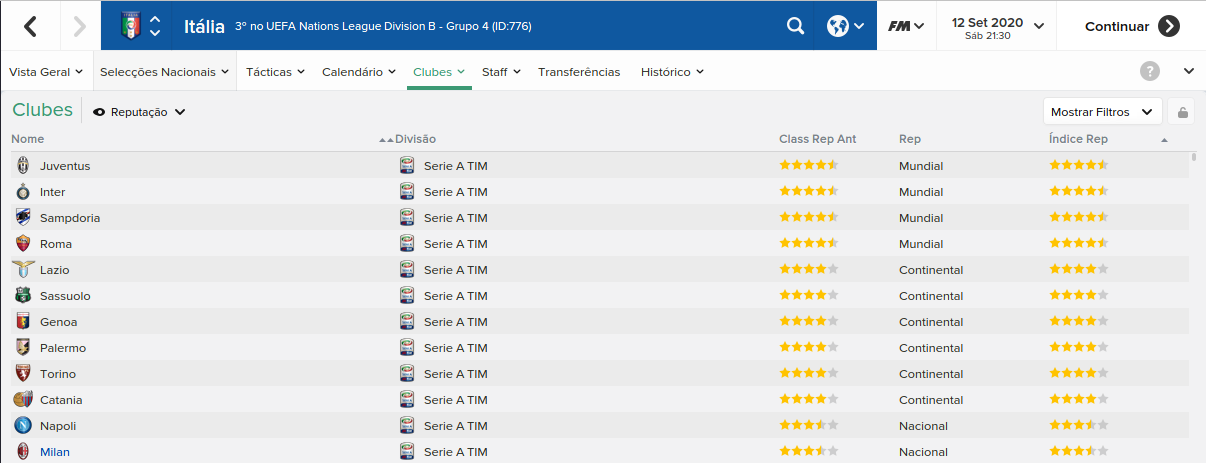Click the Sampdoria club crest
Screen dimensions: 1206x463
[x=23, y=217]
